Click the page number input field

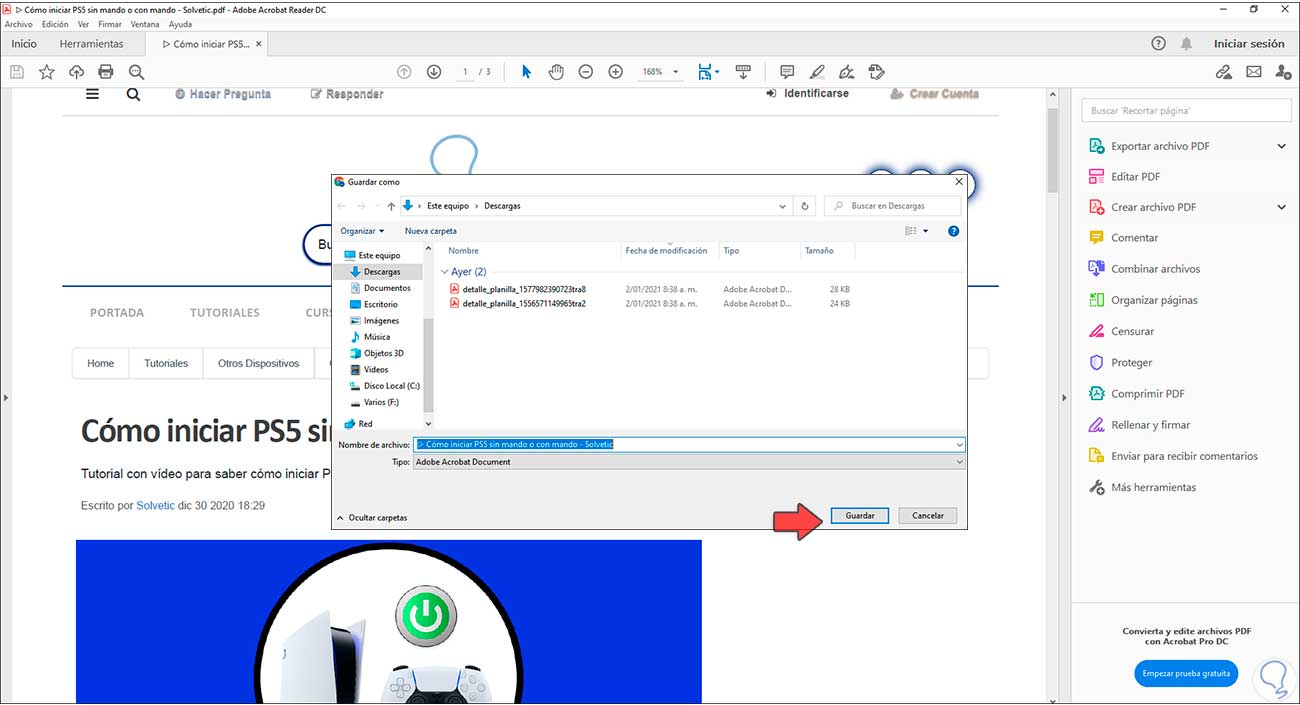coord(466,72)
